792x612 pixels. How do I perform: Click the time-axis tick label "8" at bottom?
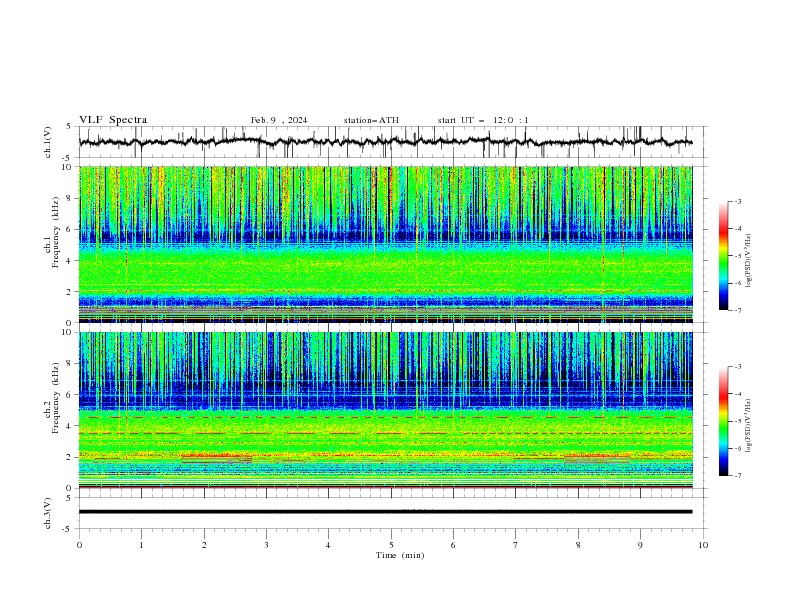click(578, 545)
